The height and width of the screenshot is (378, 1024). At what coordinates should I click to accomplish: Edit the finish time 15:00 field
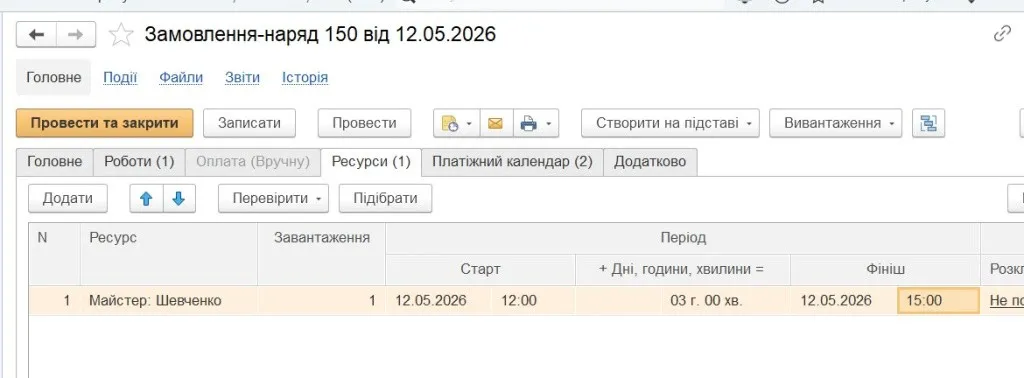(938, 300)
